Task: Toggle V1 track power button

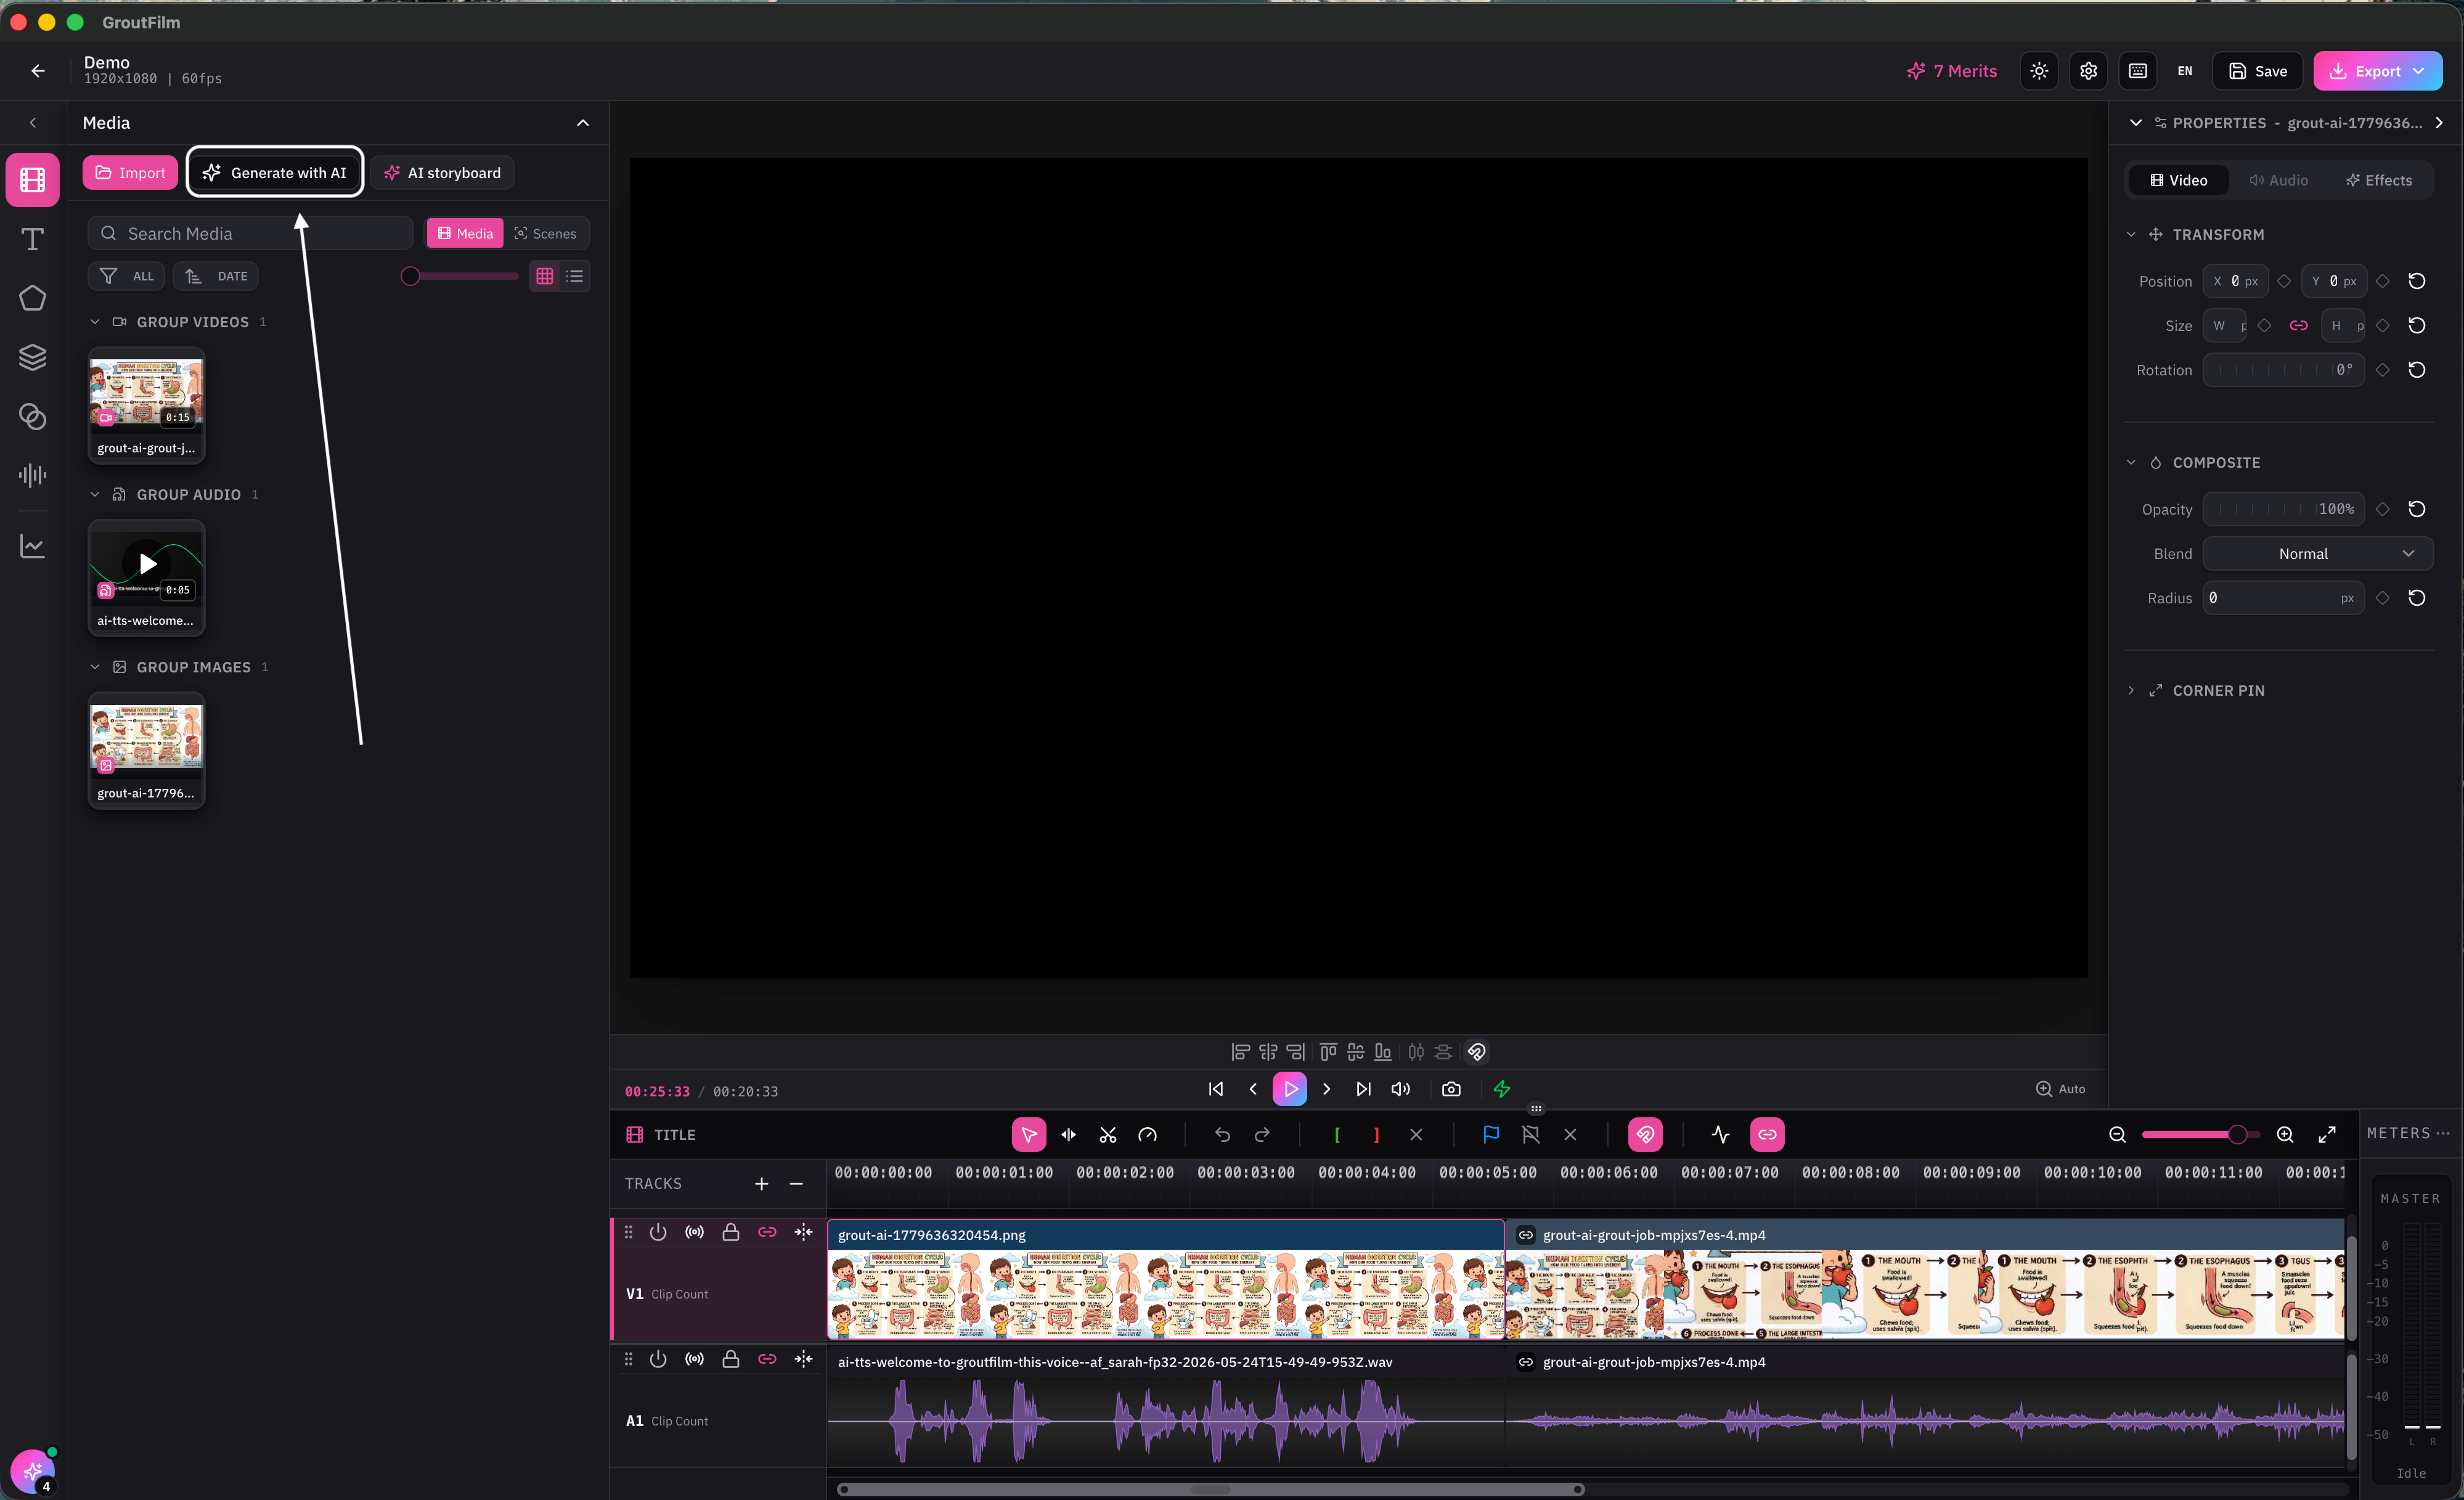Action: [658, 1232]
